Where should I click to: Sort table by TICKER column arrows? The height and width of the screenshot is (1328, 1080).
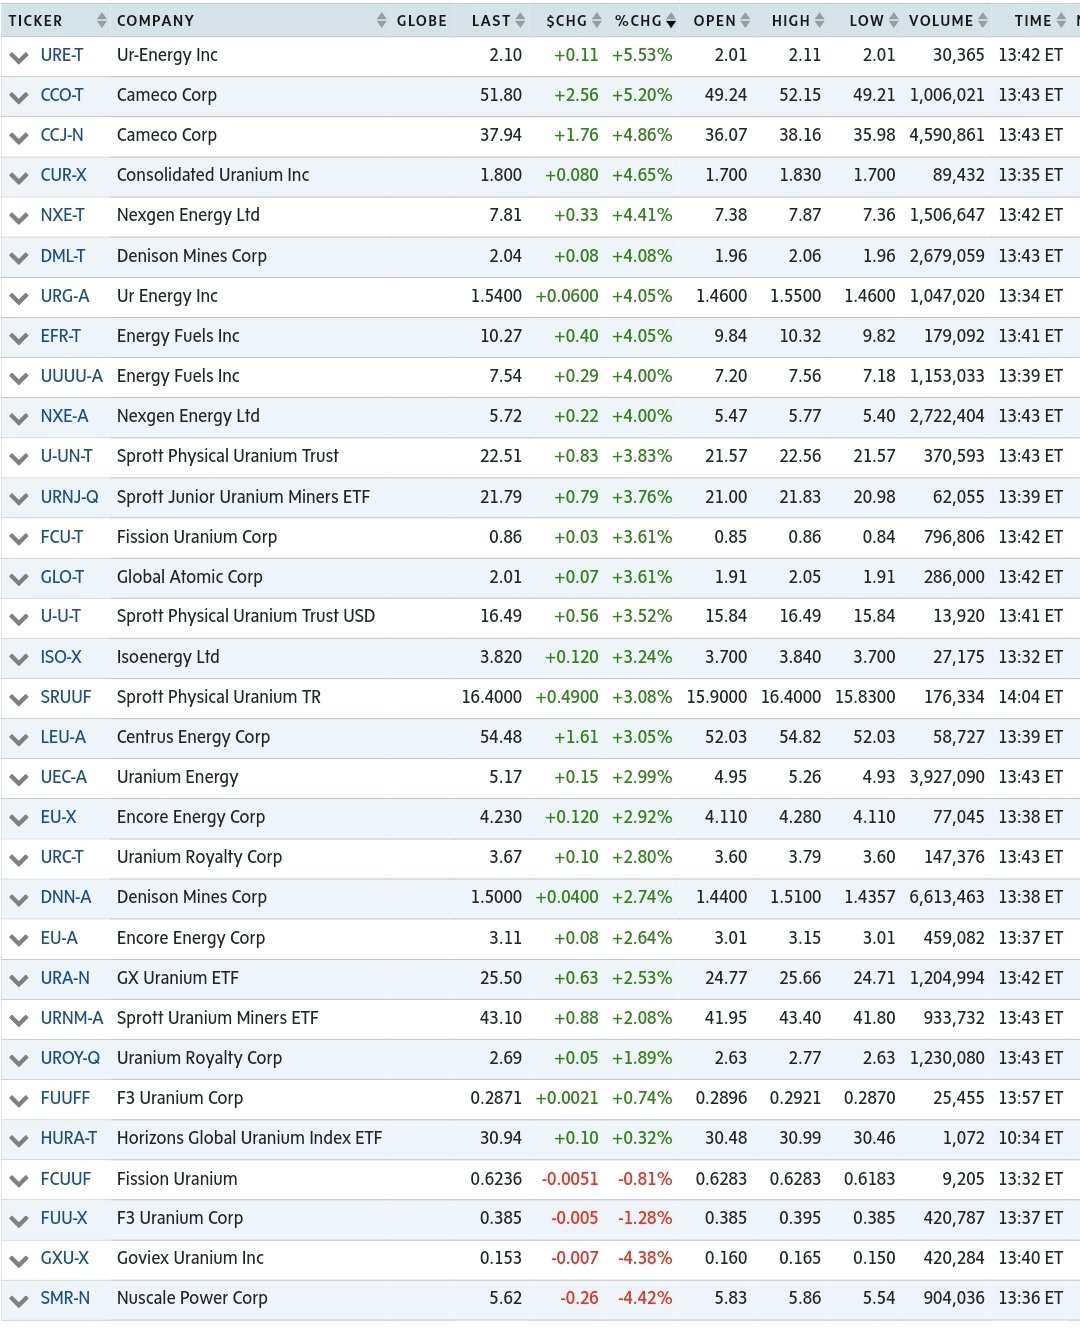click(101, 21)
